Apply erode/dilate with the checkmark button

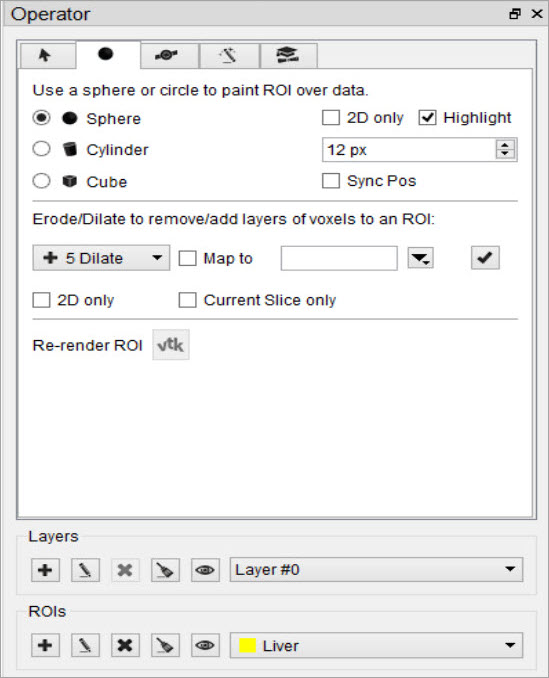click(485, 258)
